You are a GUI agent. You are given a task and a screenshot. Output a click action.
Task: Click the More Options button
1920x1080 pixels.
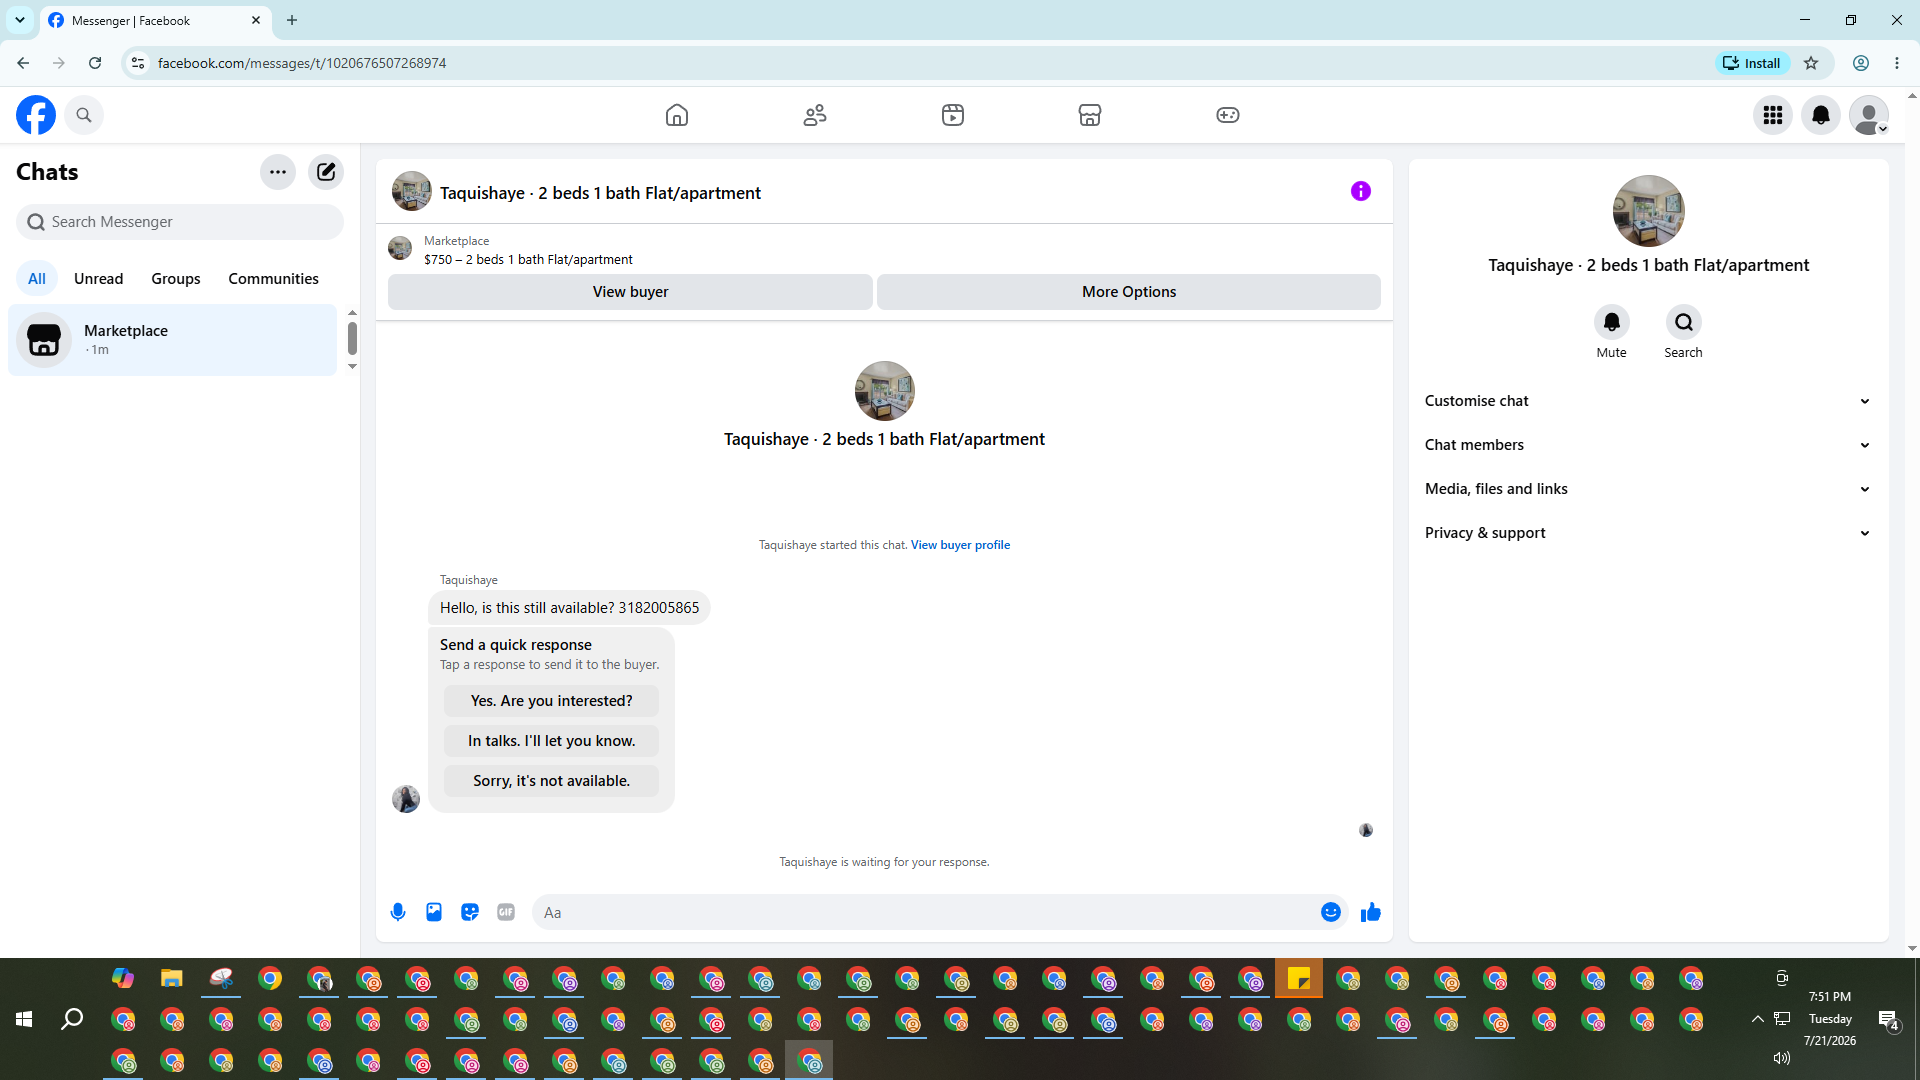(x=1129, y=292)
